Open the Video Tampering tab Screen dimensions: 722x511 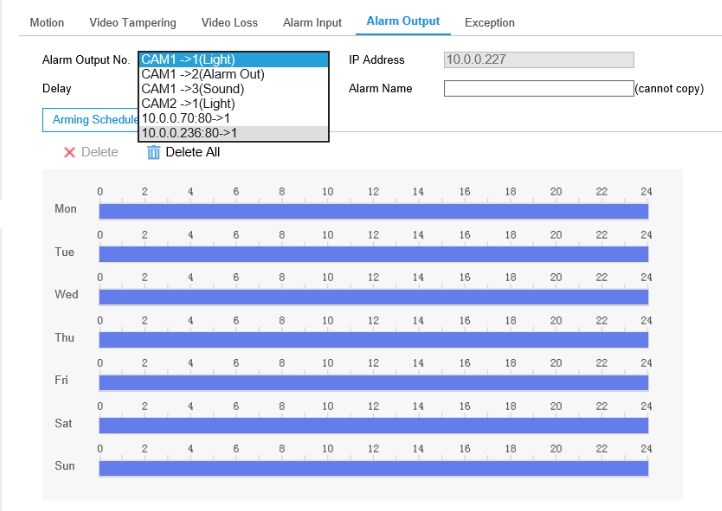coord(133,23)
